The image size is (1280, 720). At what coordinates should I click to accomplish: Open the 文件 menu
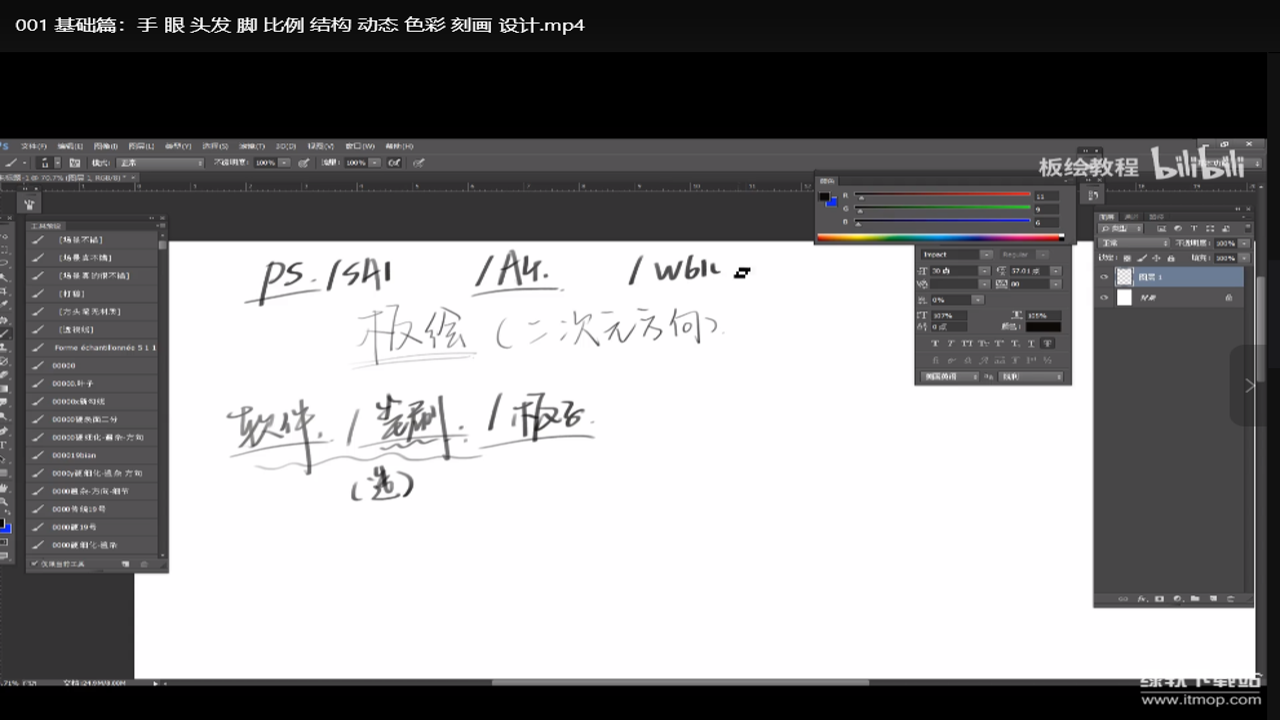[x=34, y=146]
